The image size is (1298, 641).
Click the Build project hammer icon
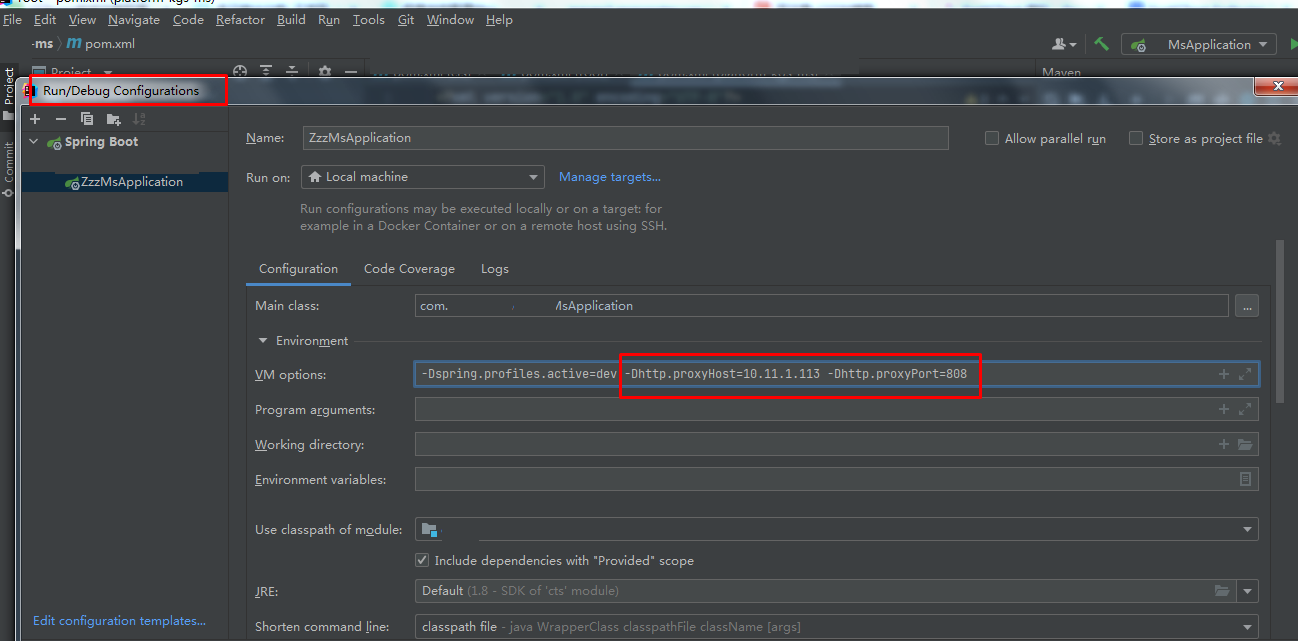(1101, 44)
